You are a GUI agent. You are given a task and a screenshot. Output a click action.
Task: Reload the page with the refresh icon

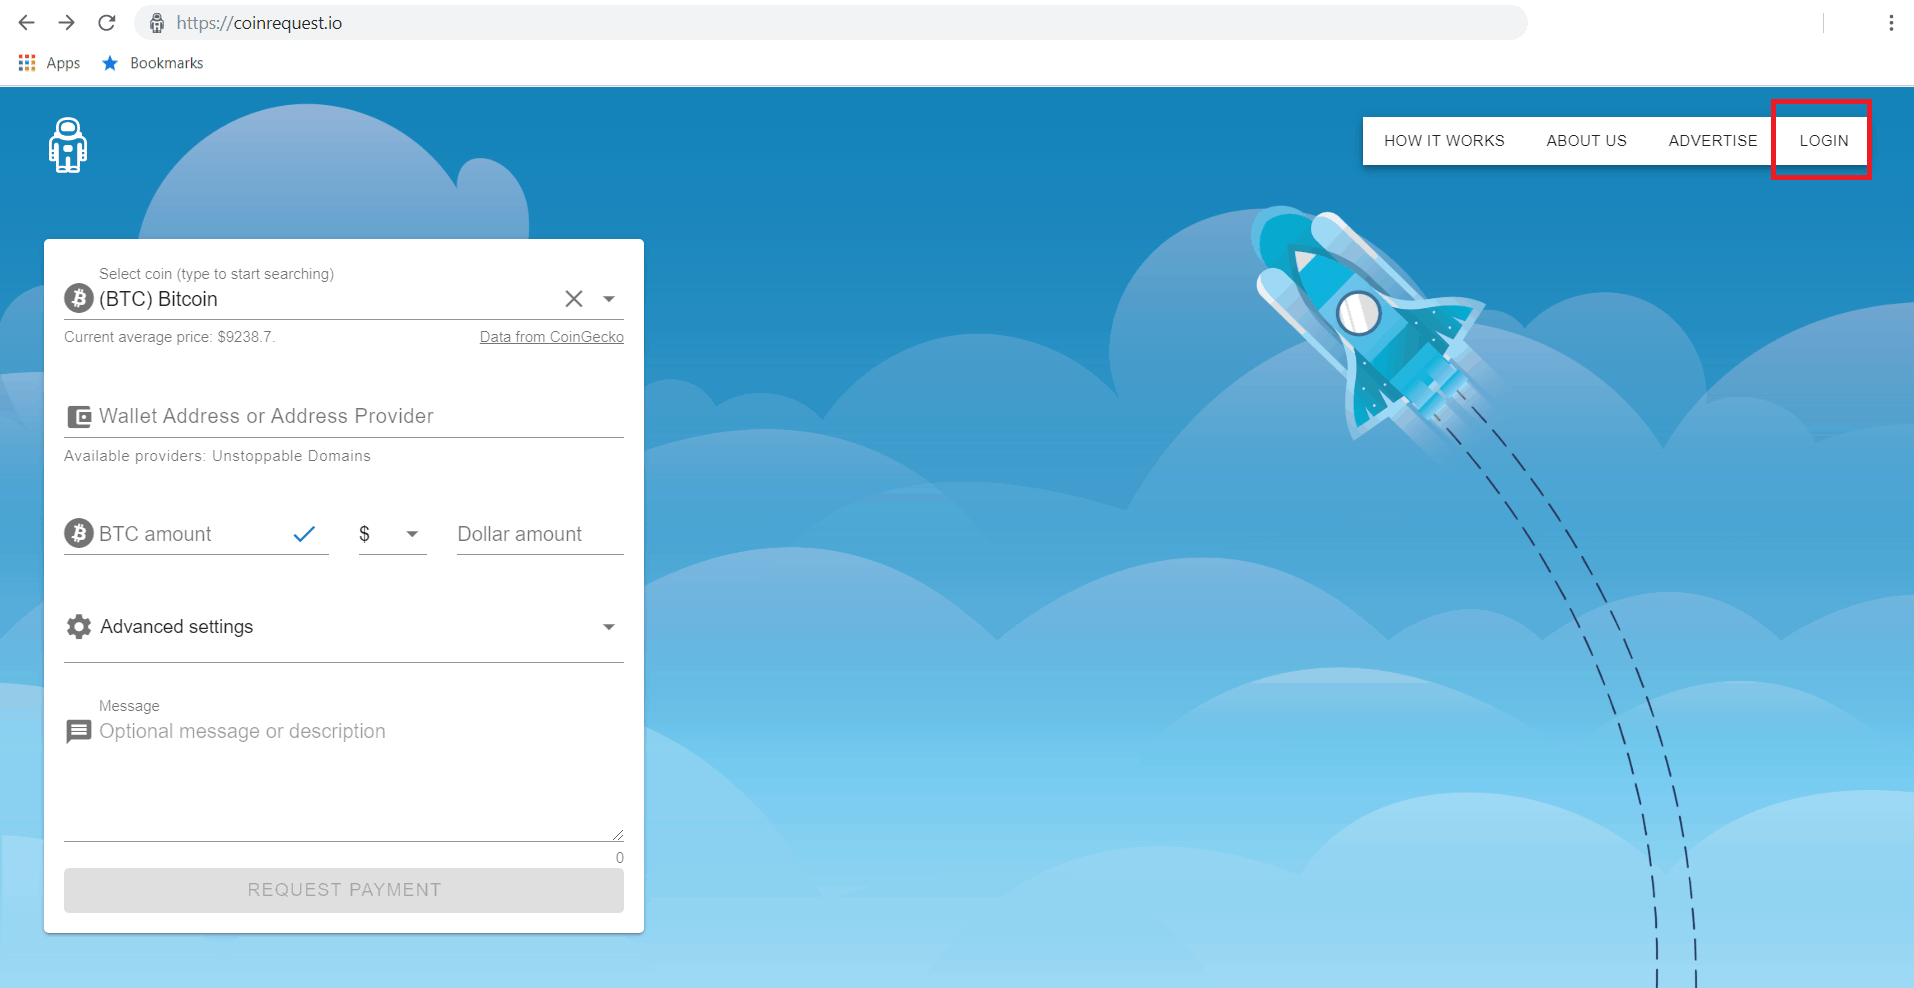point(107,23)
